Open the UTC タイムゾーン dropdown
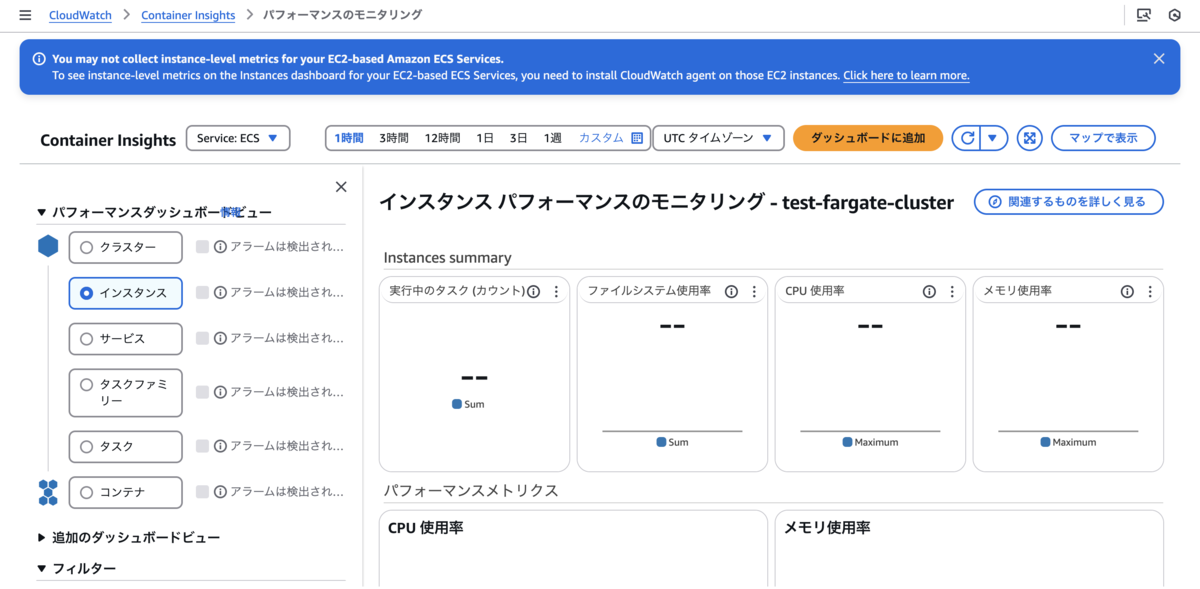 coord(719,138)
